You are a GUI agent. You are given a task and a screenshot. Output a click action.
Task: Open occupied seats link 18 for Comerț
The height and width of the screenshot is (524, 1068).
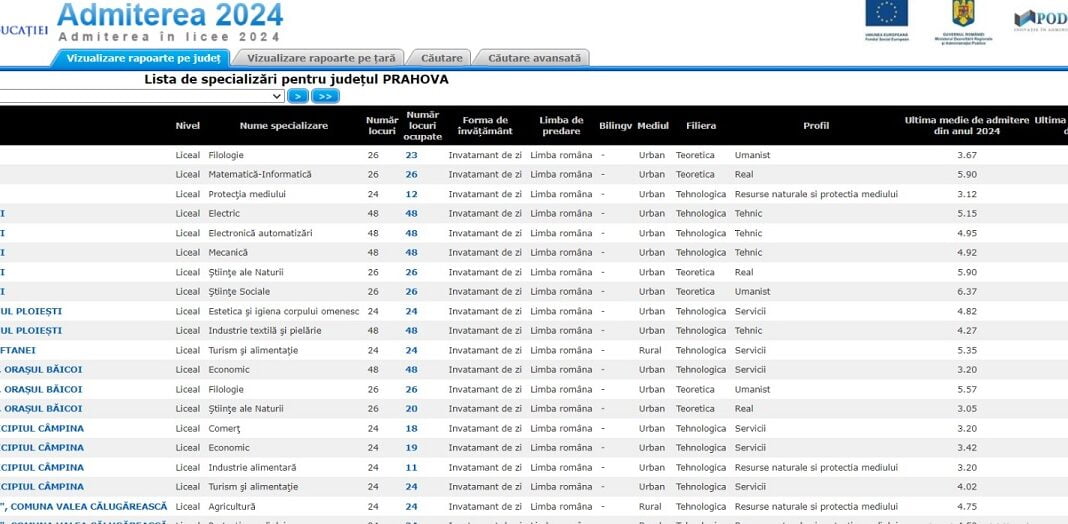[411, 429]
